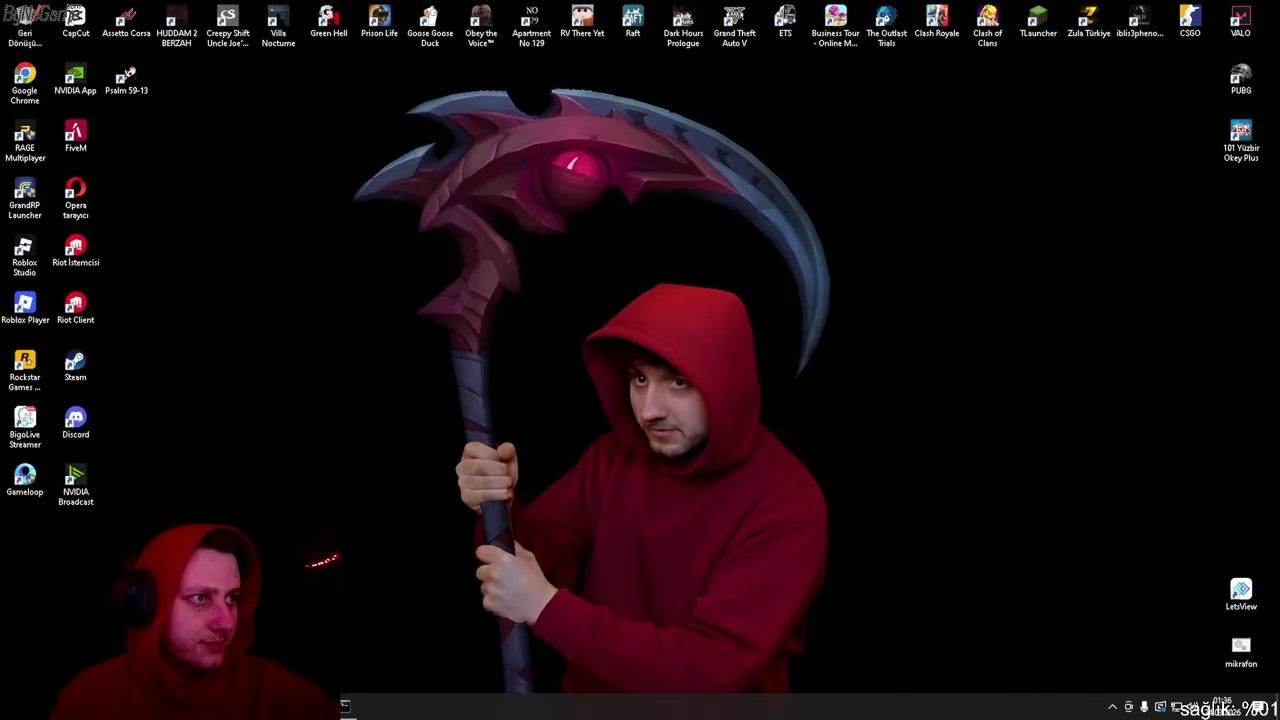Open the Business Tour Online shortcut
The image size is (1280, 720).
point(835,26)
